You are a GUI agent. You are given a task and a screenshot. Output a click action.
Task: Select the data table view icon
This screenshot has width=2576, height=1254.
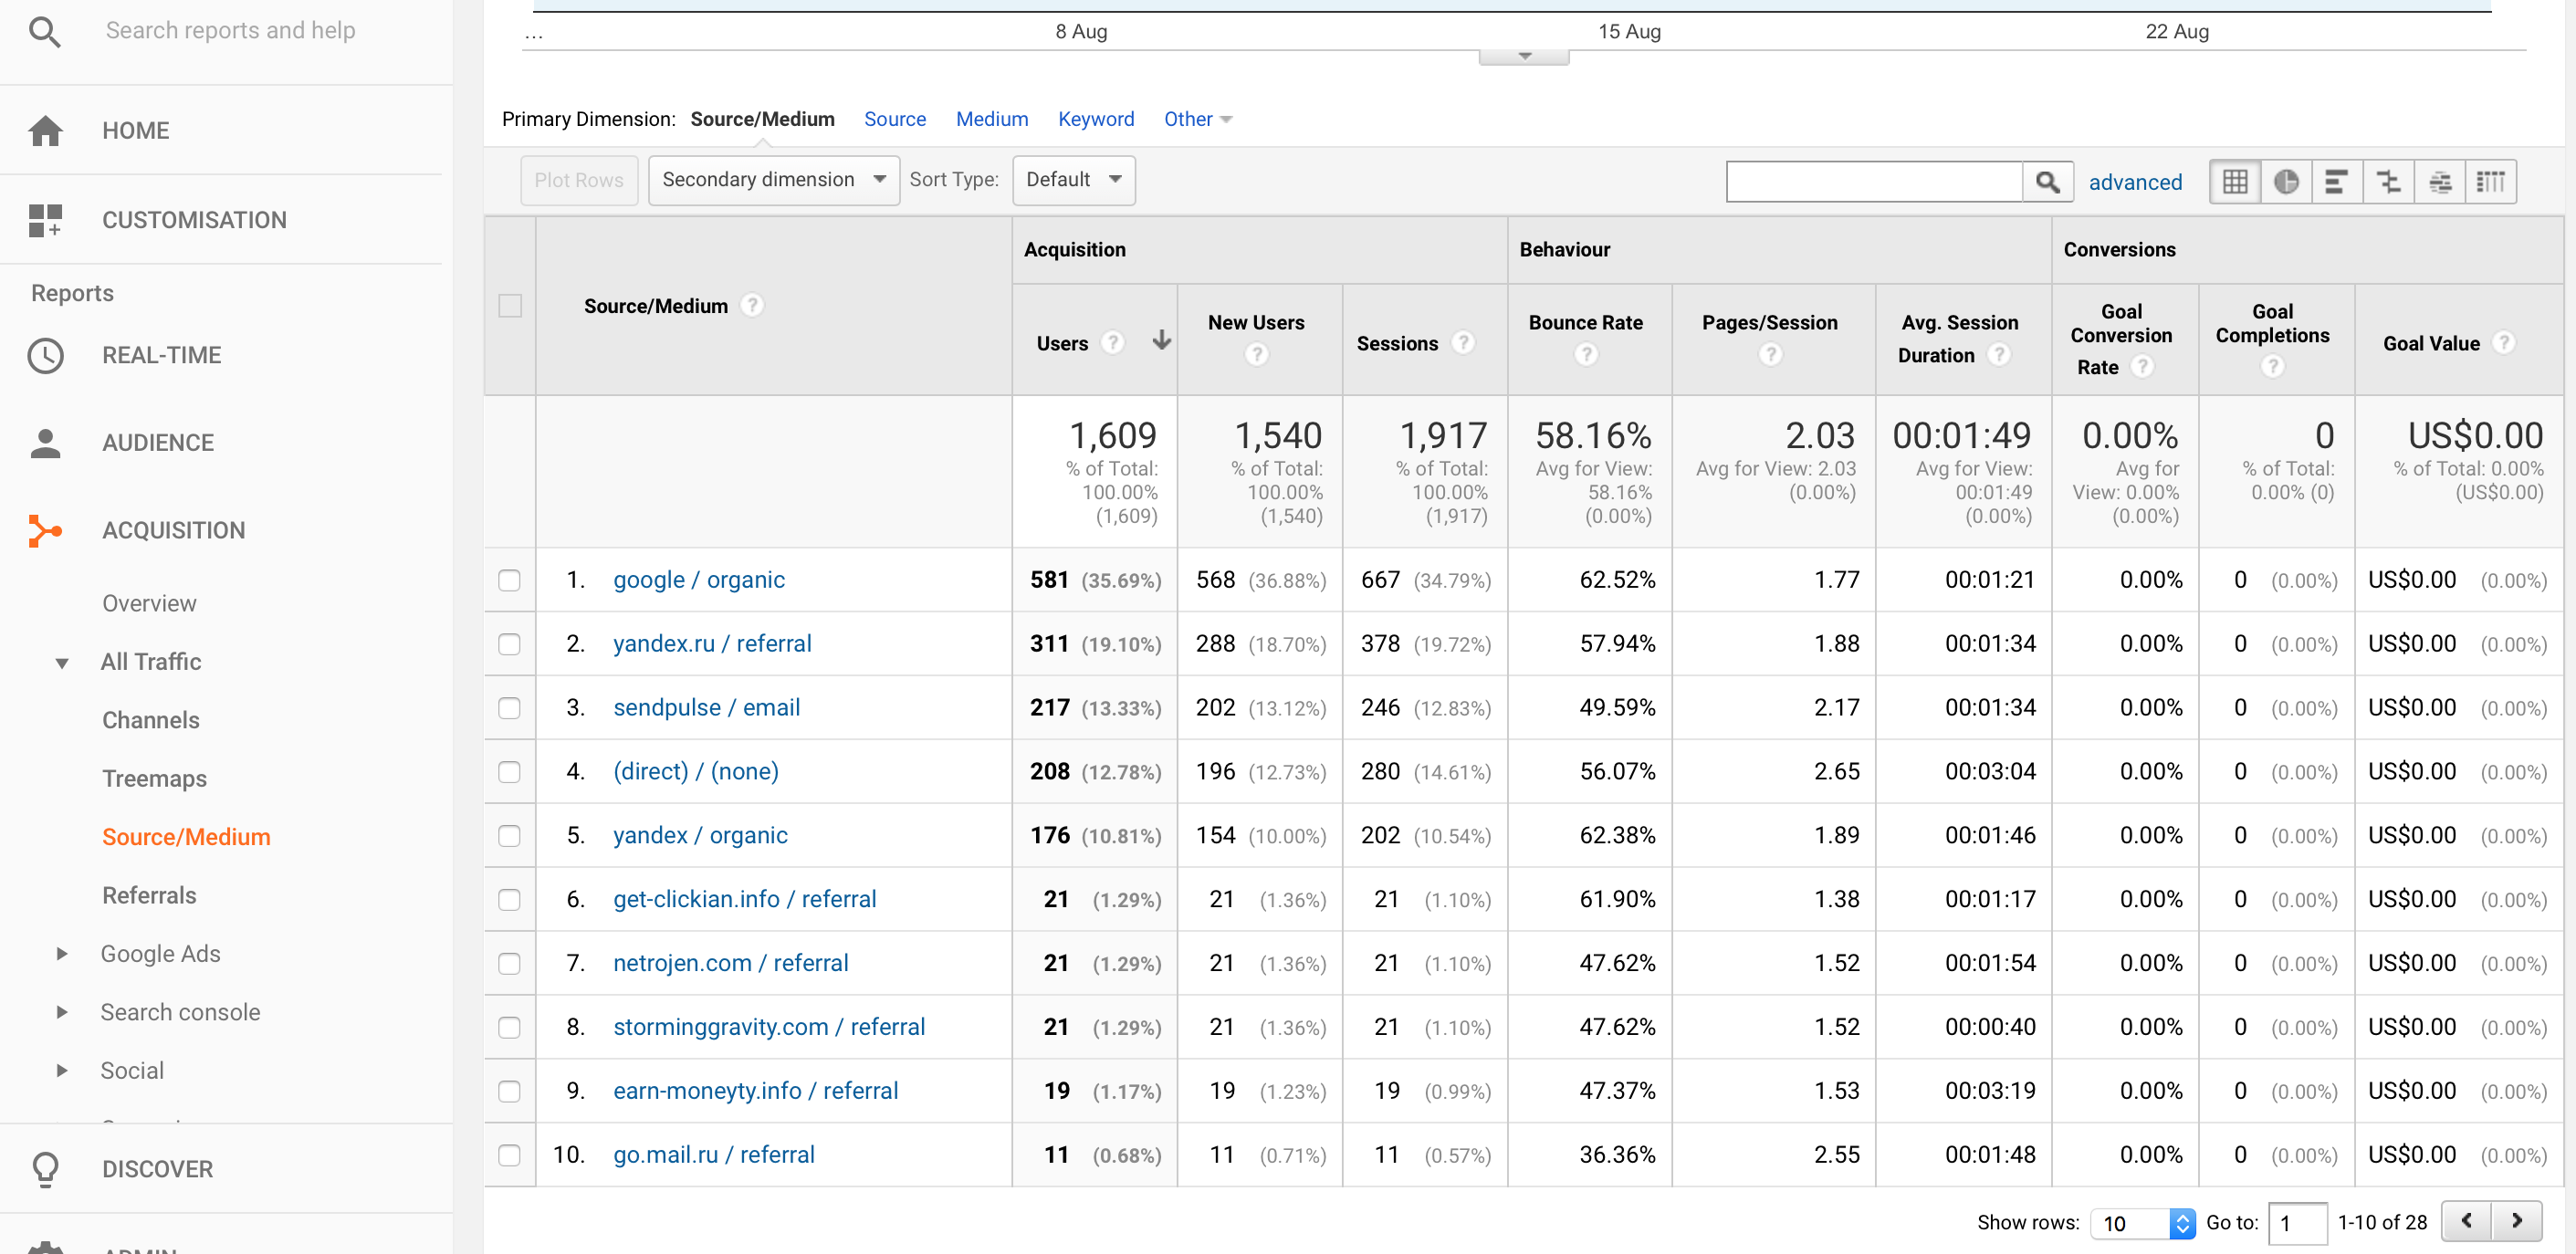pyautogui.click(x=2235, y=181)
